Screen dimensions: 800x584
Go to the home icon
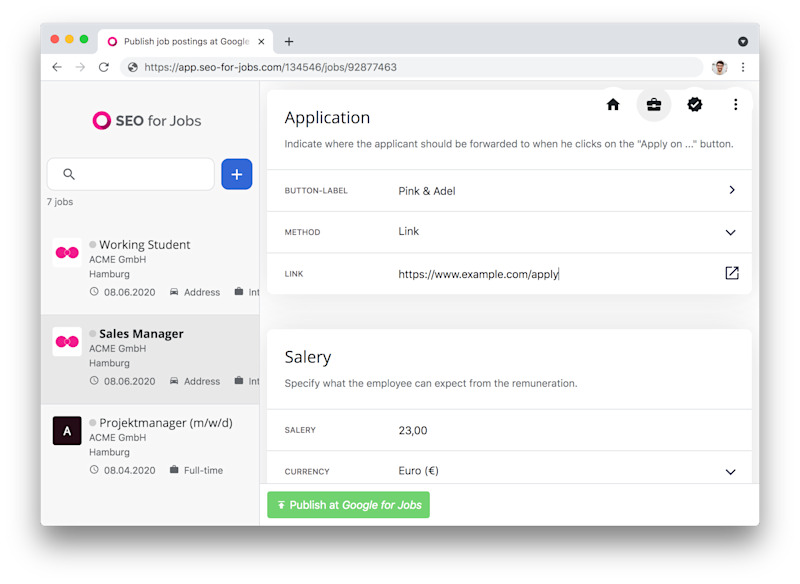click(613, 105)
